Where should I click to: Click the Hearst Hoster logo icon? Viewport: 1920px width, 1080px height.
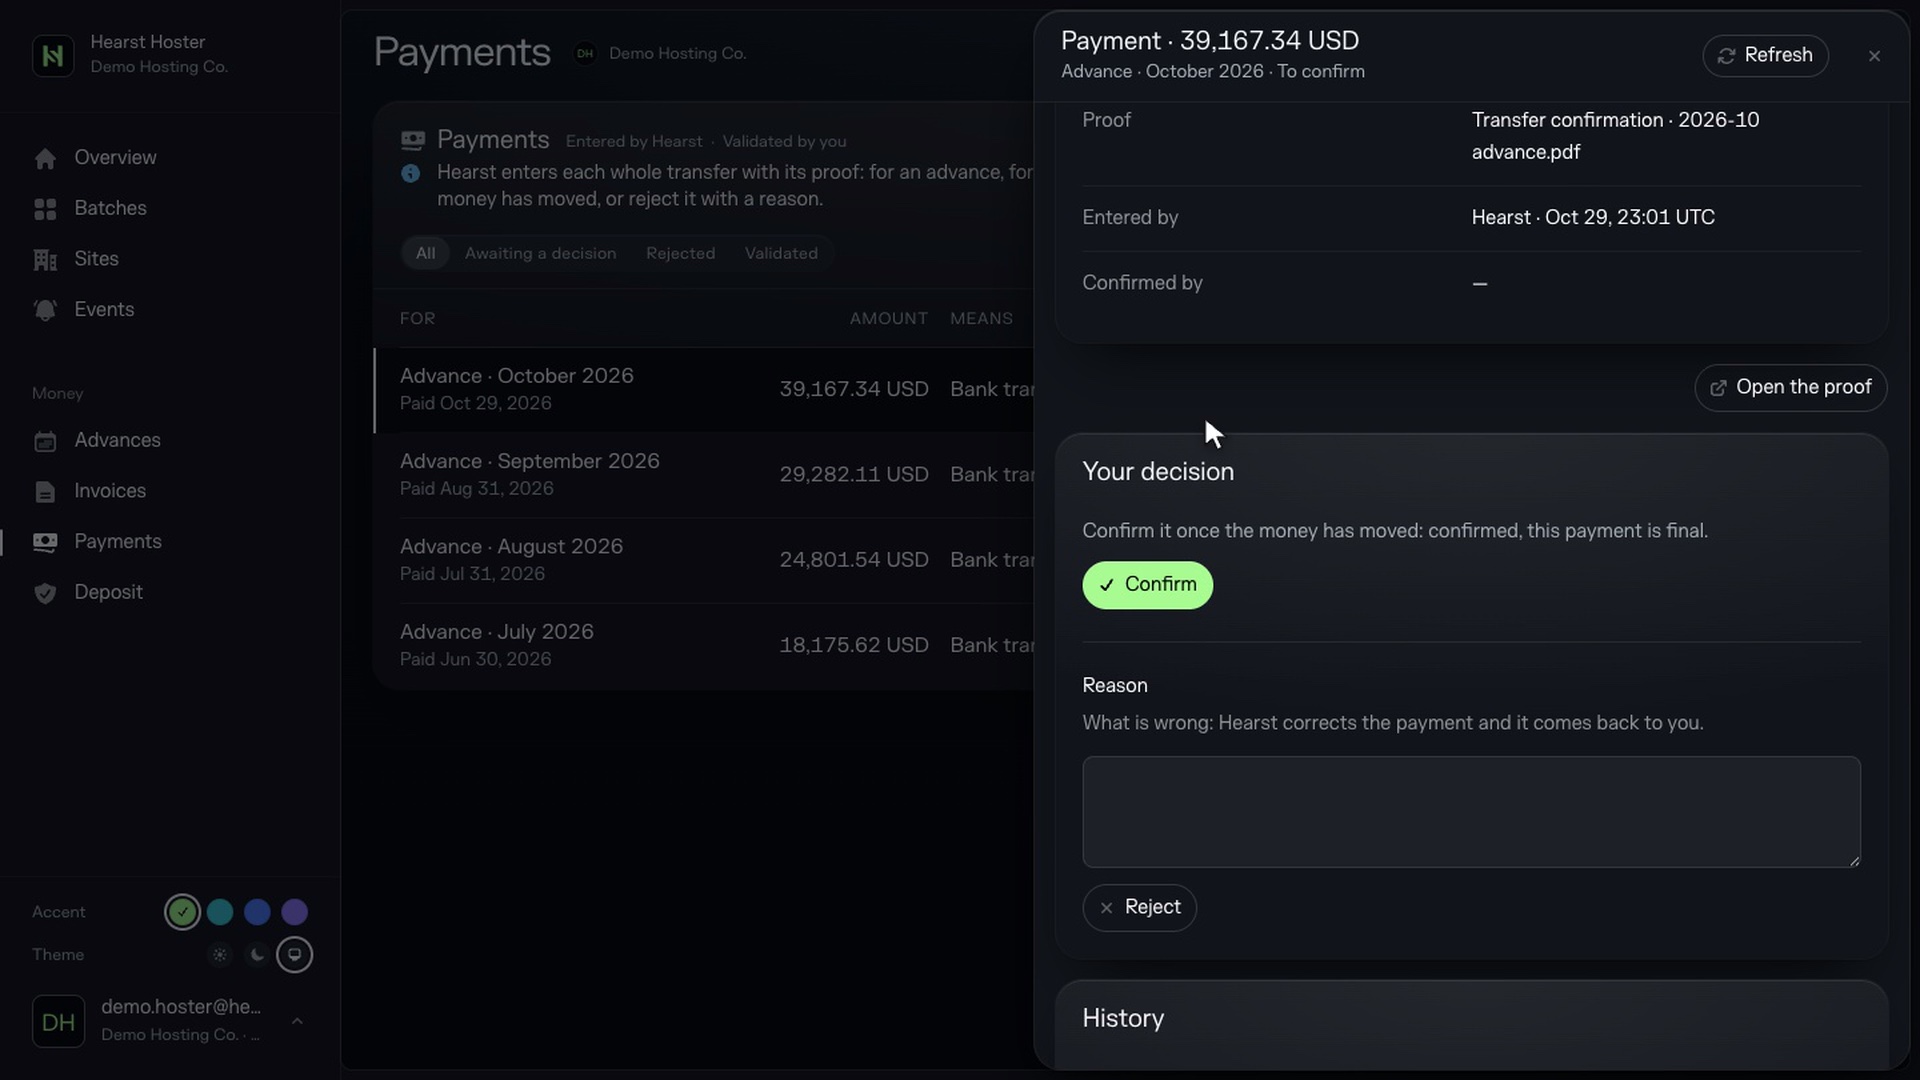click(x=53, y=55)
